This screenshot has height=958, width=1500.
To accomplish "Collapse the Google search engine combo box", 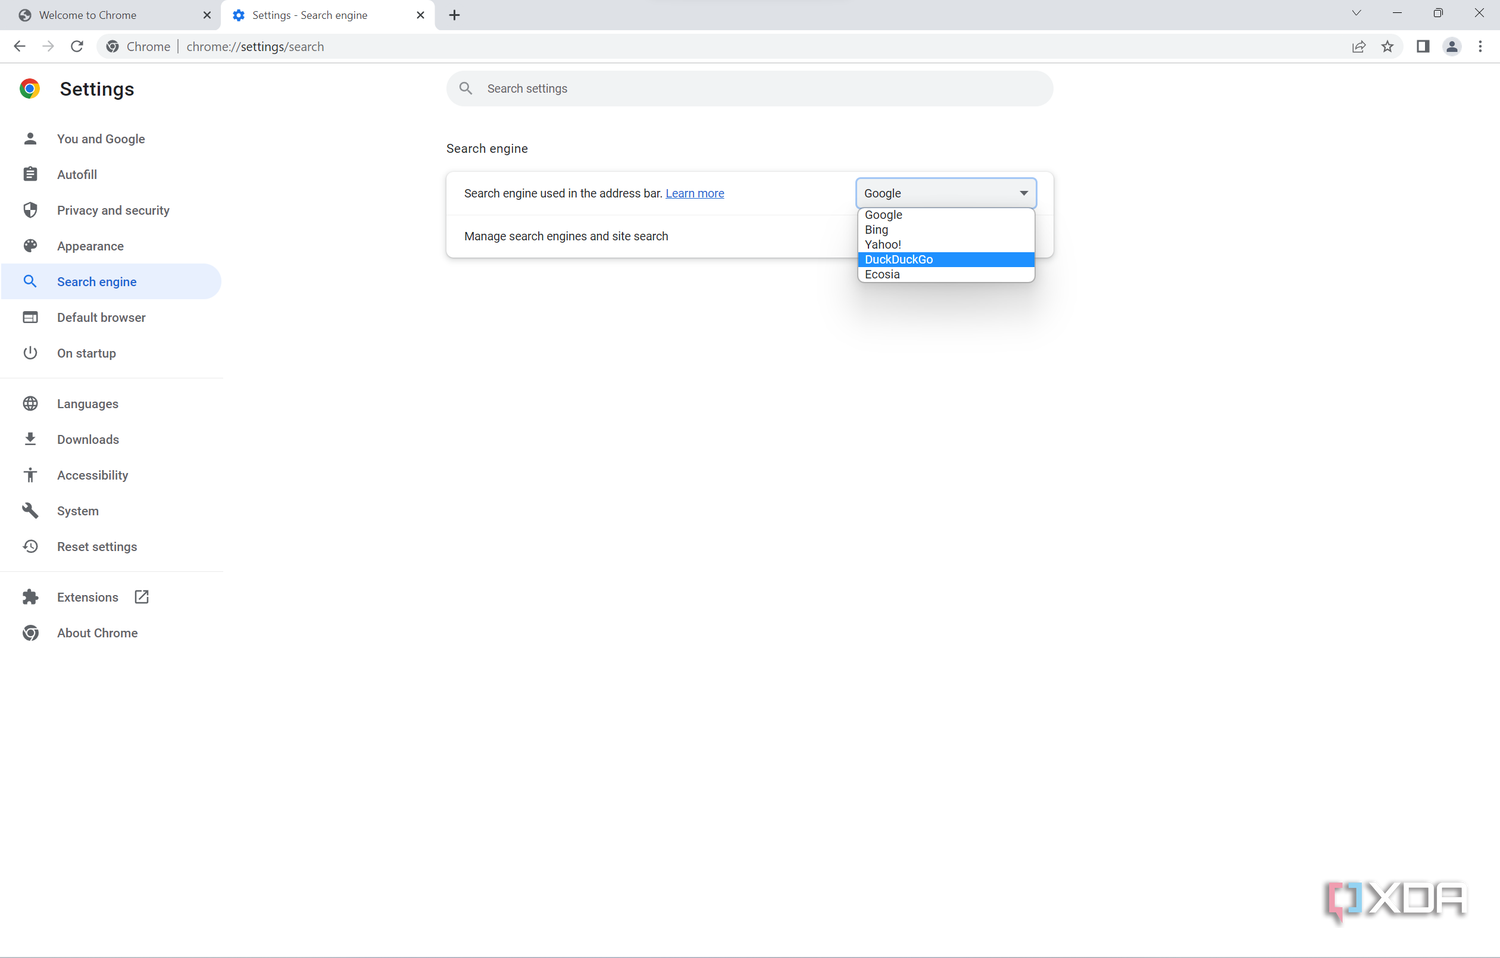I will pos(945,193).
